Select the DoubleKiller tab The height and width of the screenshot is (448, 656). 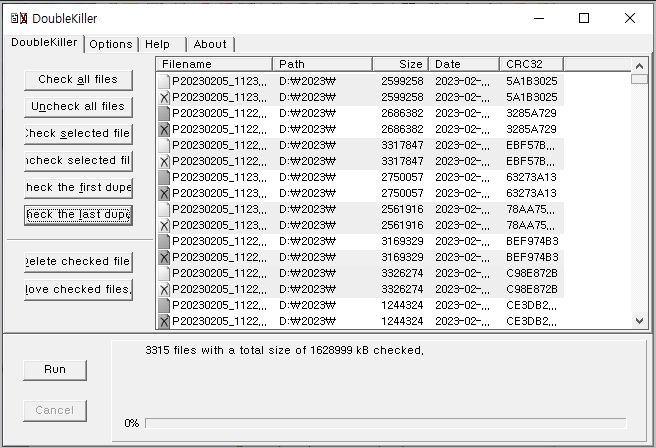coord(44,43)
